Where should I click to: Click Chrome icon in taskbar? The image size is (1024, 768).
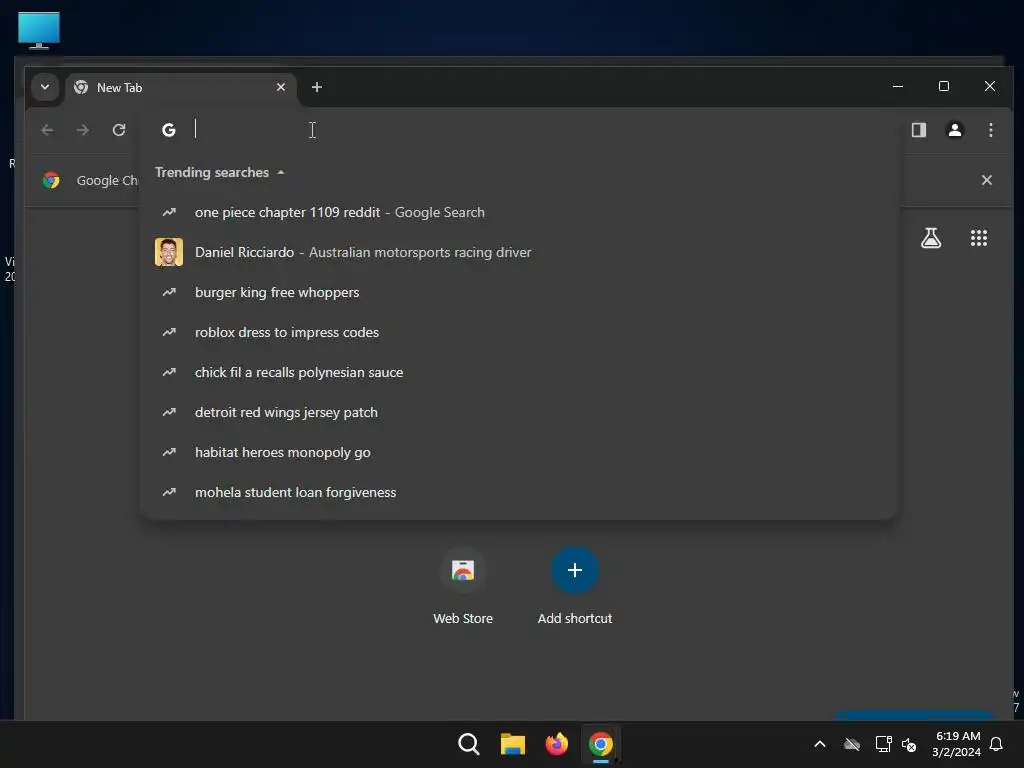600,744
